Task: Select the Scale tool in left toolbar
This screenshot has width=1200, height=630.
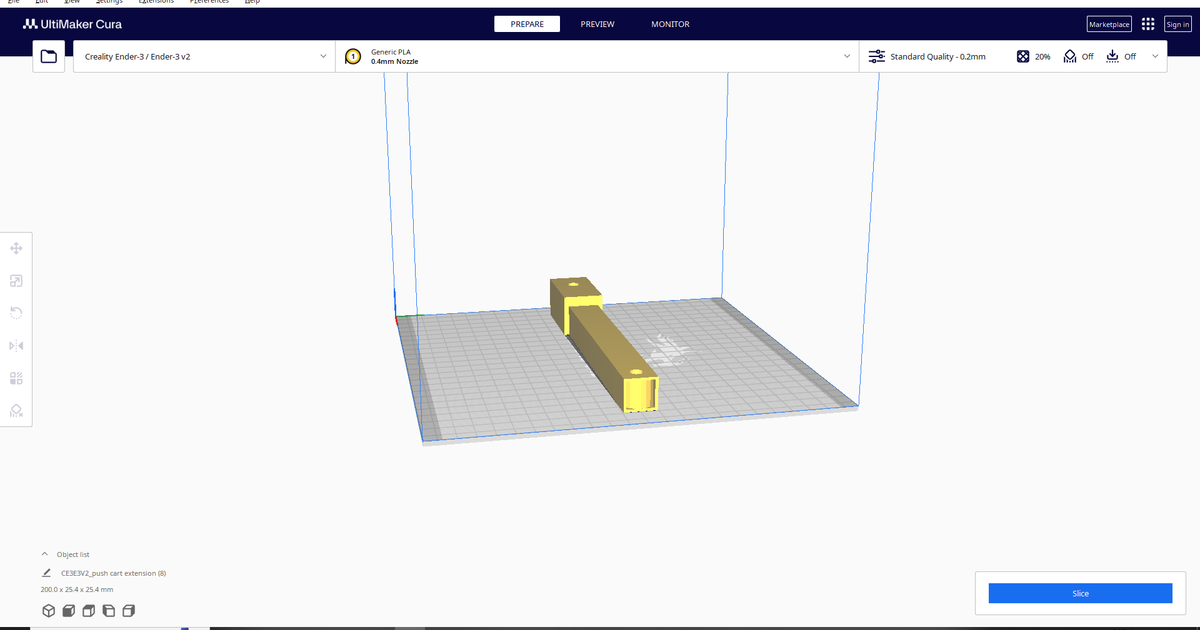Action: click(16, 281)
